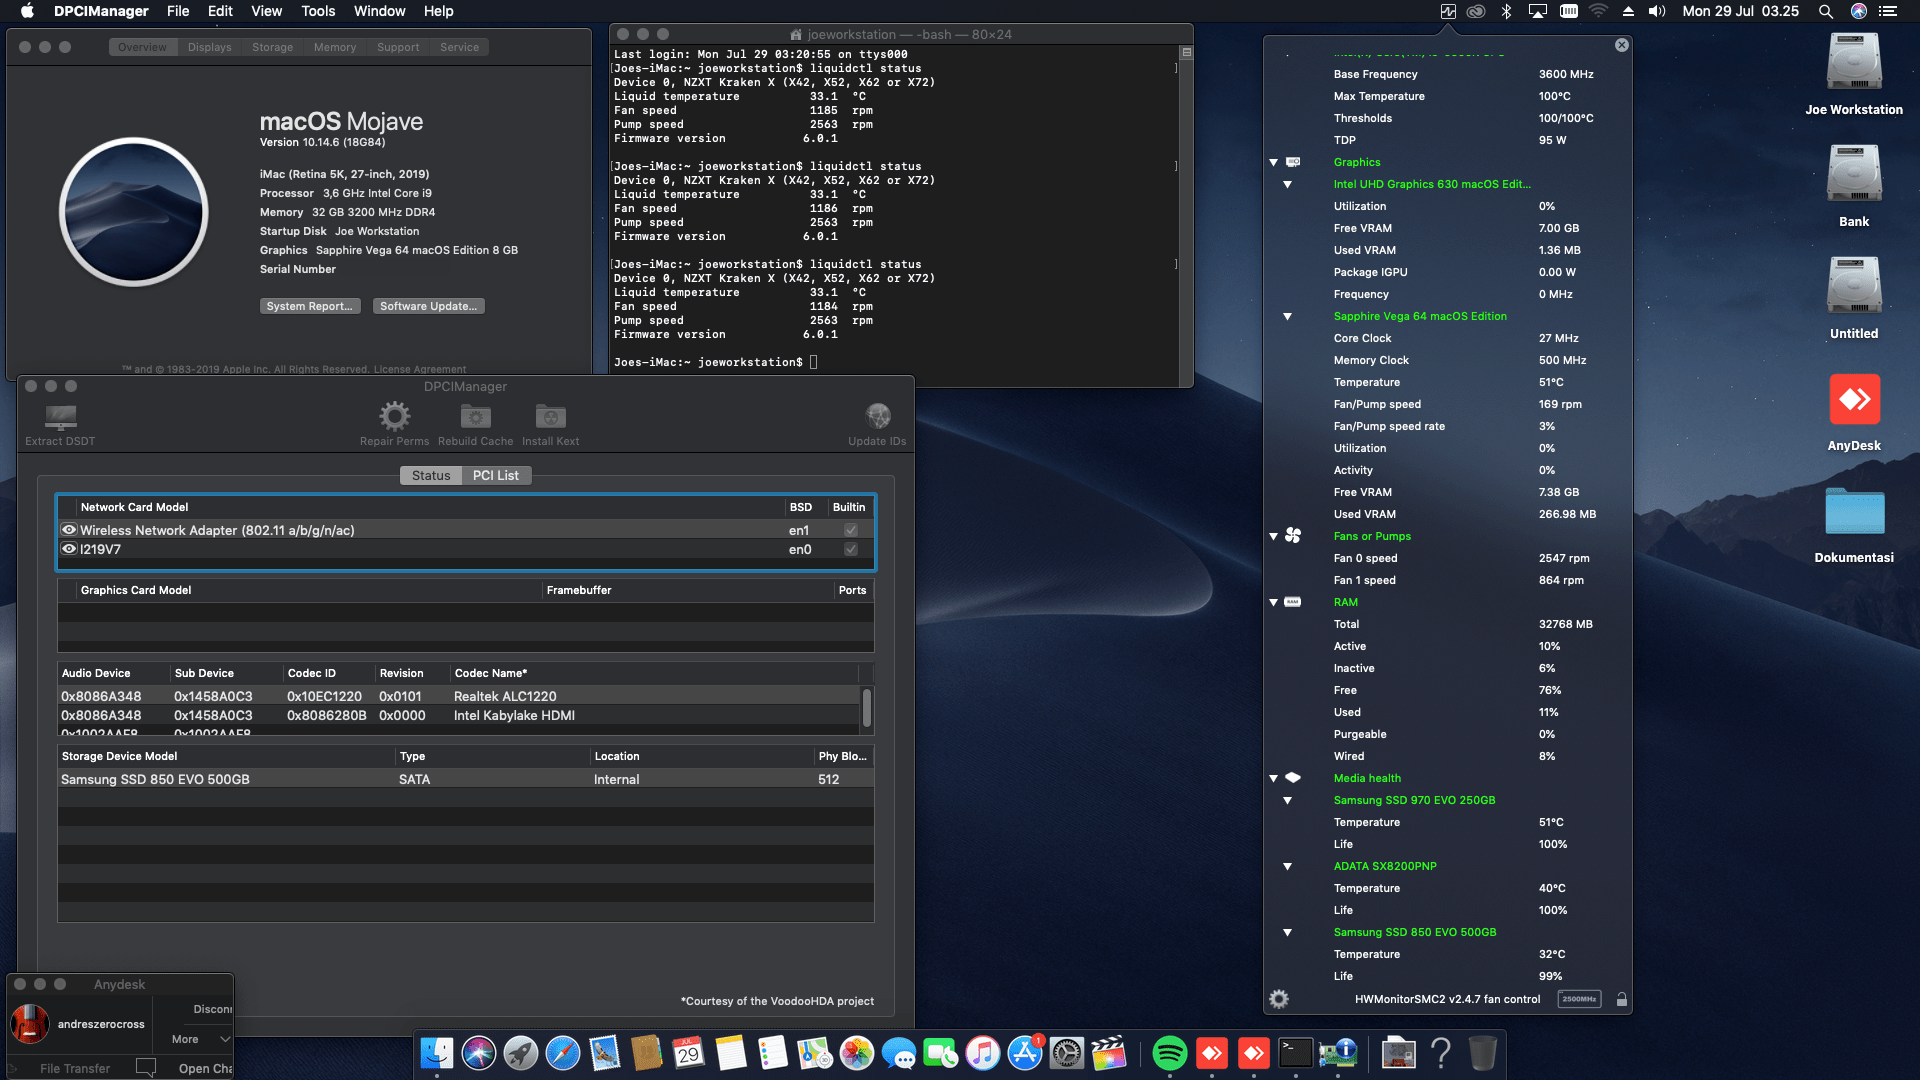The width and height of the screenshot is (1920, 1080).
Task: Open the Displays tab in About This Mac
Action: point(209,47)
